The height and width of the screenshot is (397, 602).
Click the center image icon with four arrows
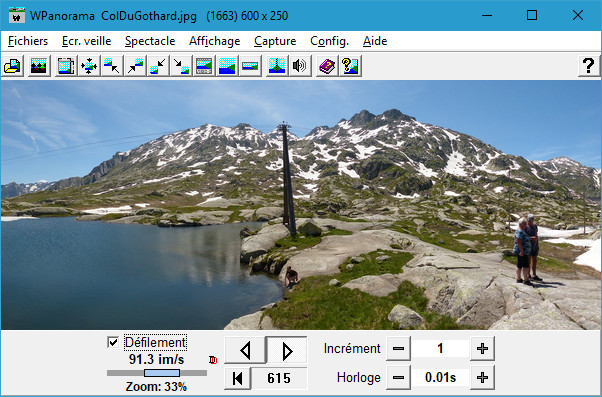pyautogui.click(x=89, y=66)
